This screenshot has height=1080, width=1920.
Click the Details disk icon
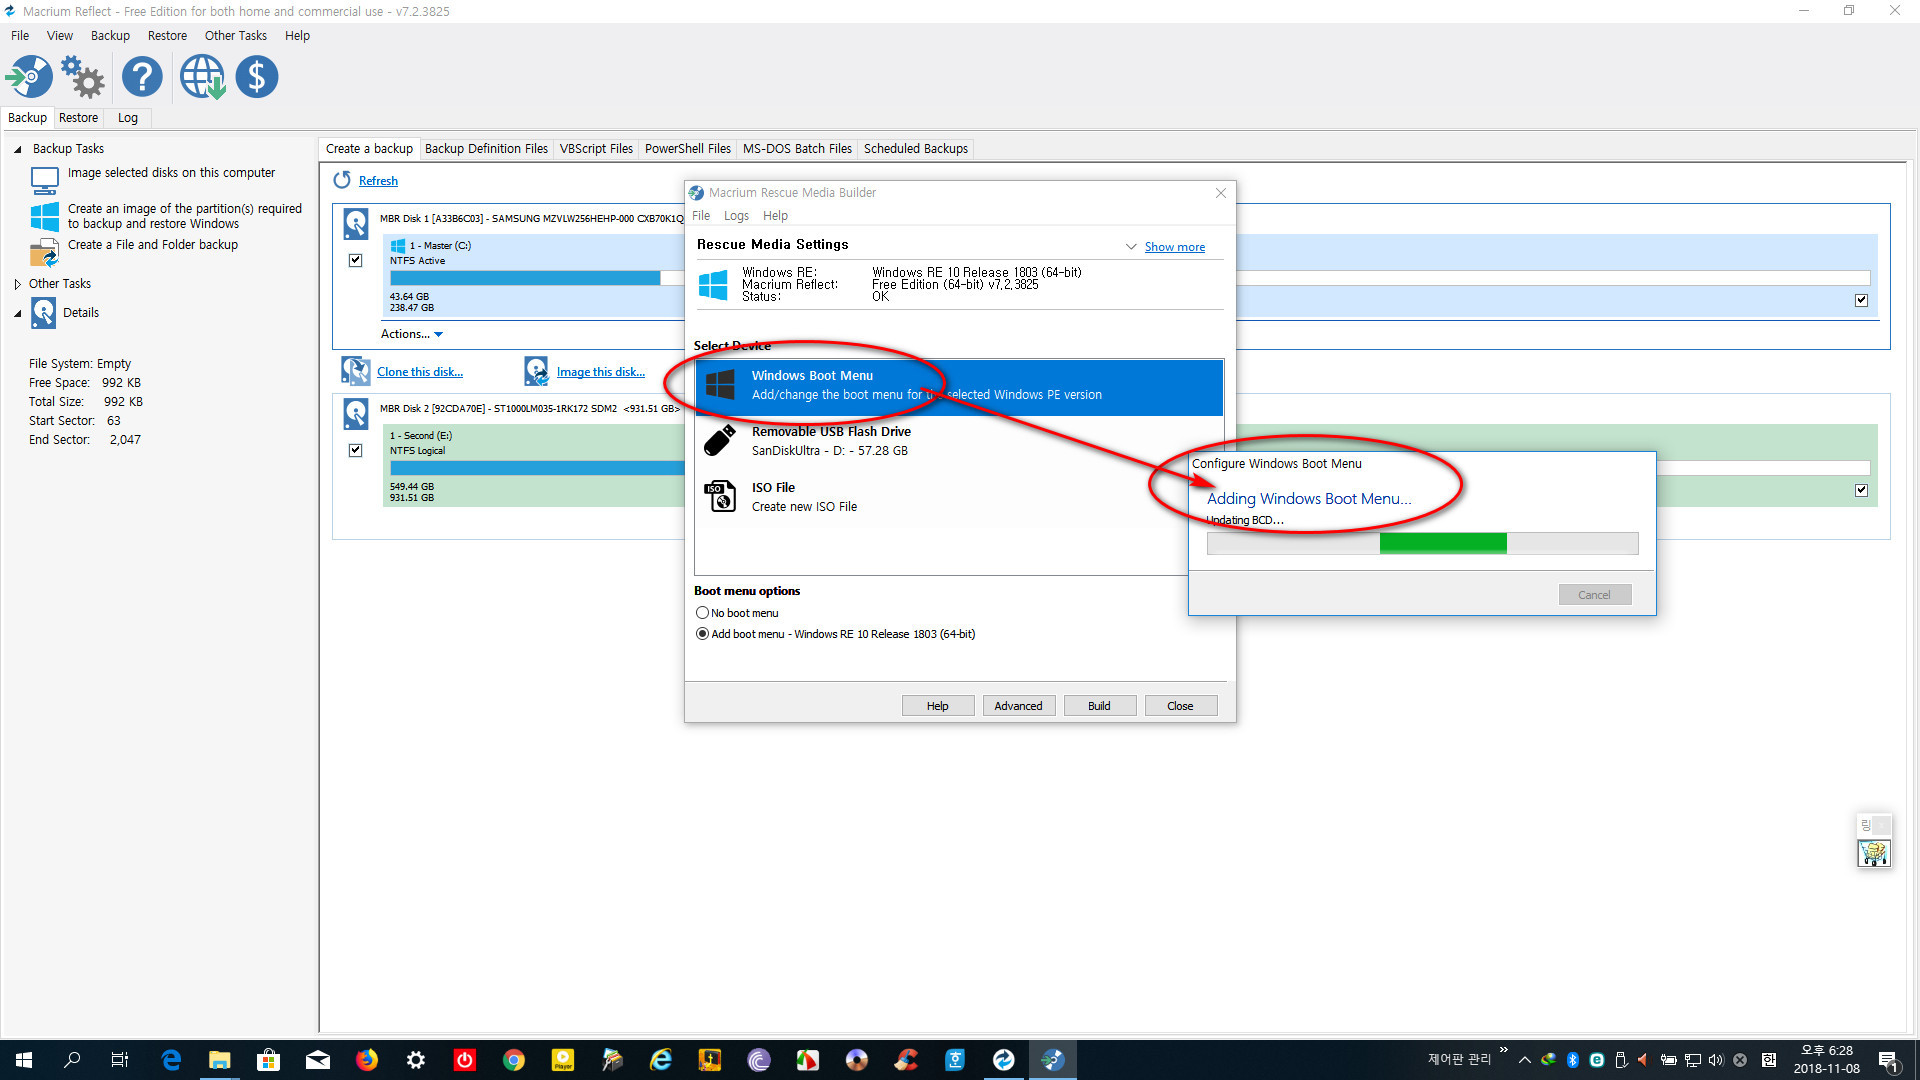[44, 313]
